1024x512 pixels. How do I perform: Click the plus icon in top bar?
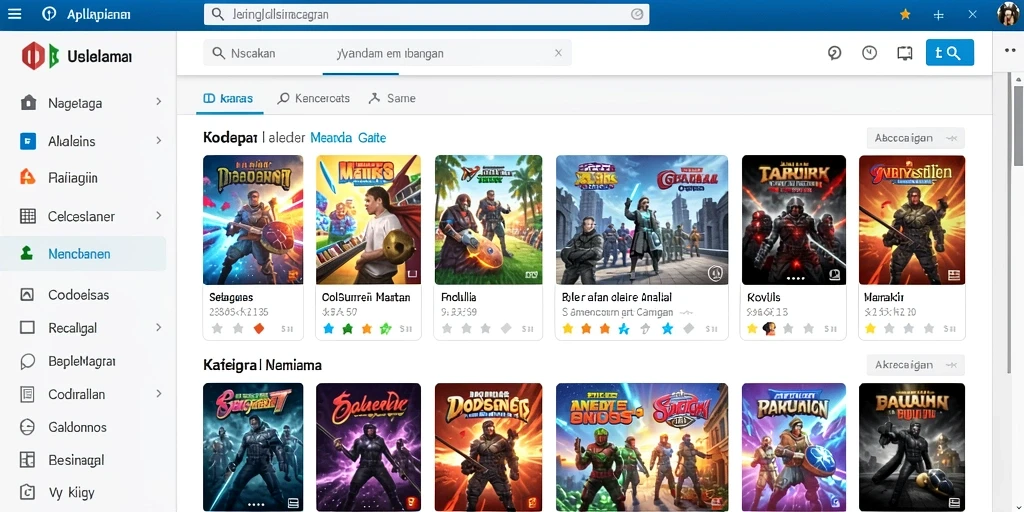(x=938, y=14)
